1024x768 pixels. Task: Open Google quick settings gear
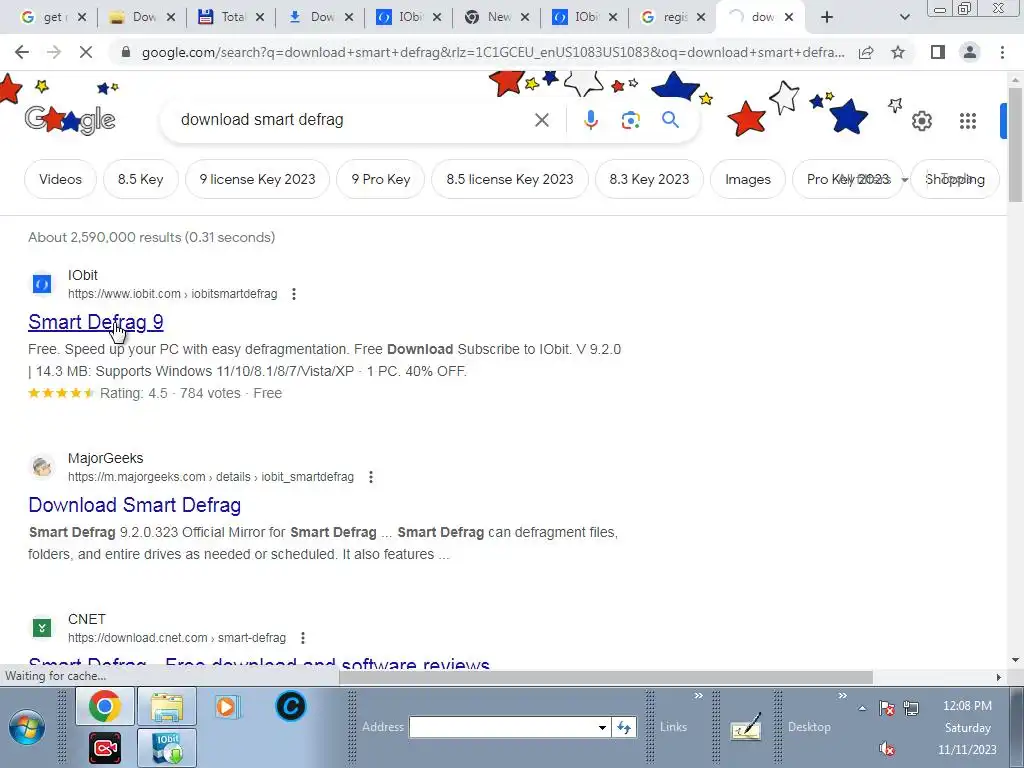921,121
